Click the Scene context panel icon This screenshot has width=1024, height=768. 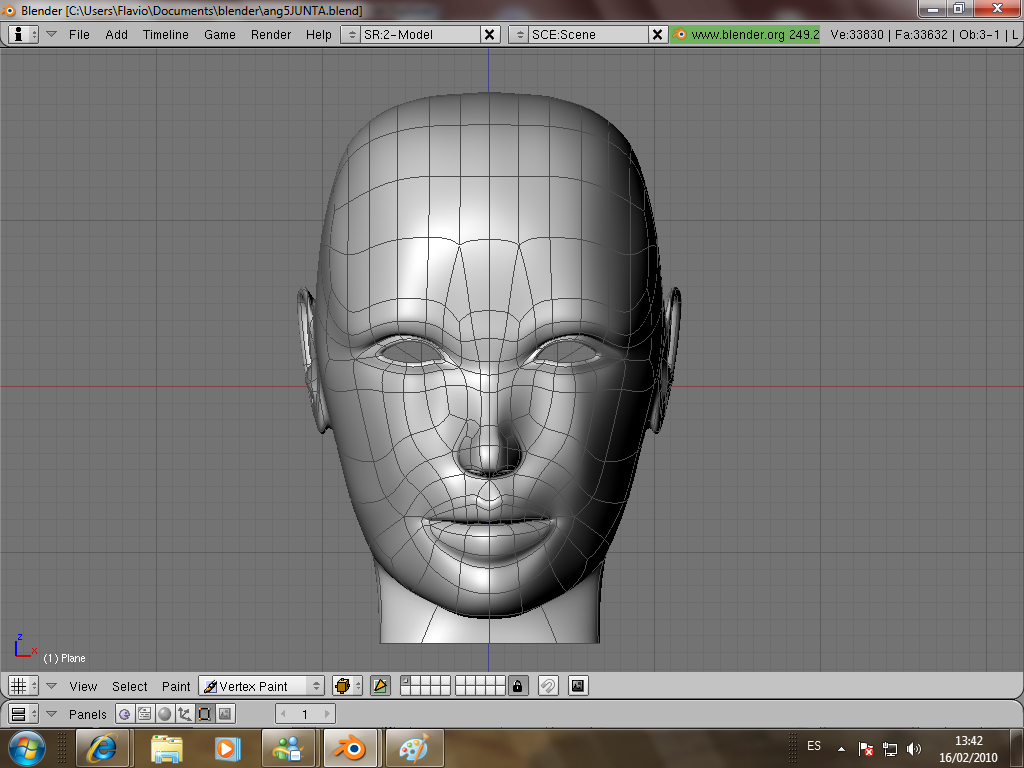[225, 714]
